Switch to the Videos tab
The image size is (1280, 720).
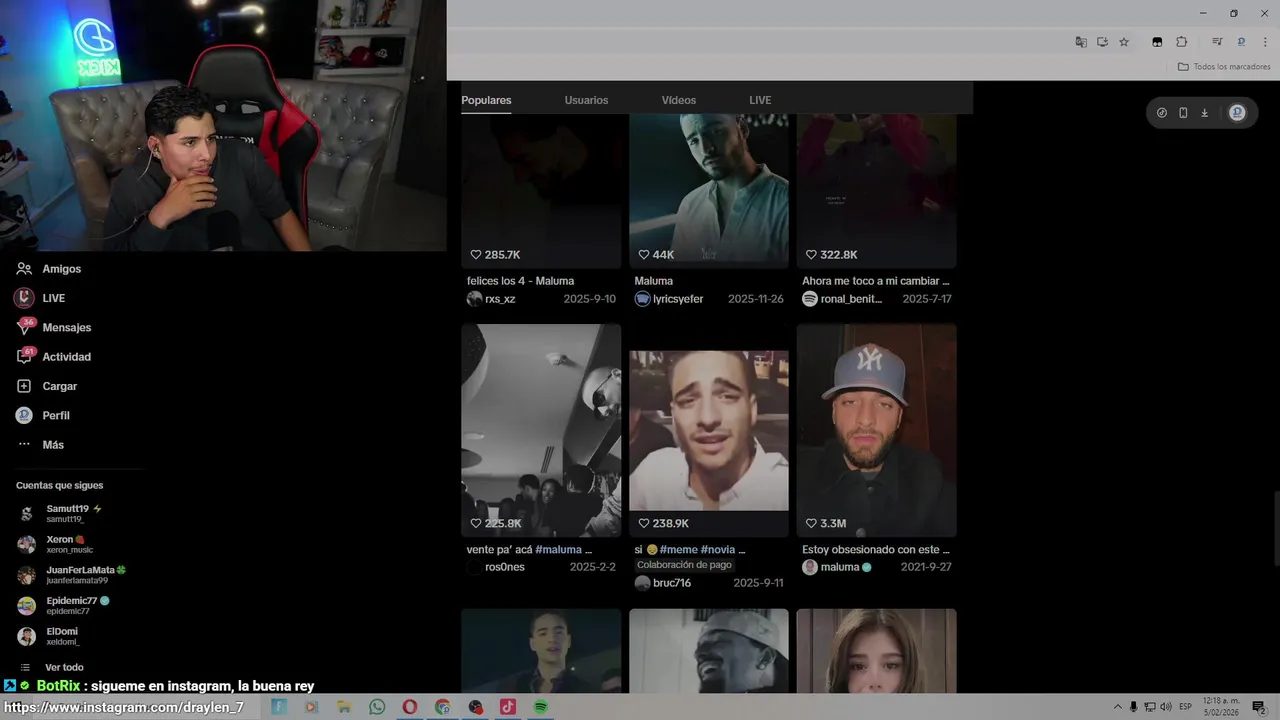point(678,100)
